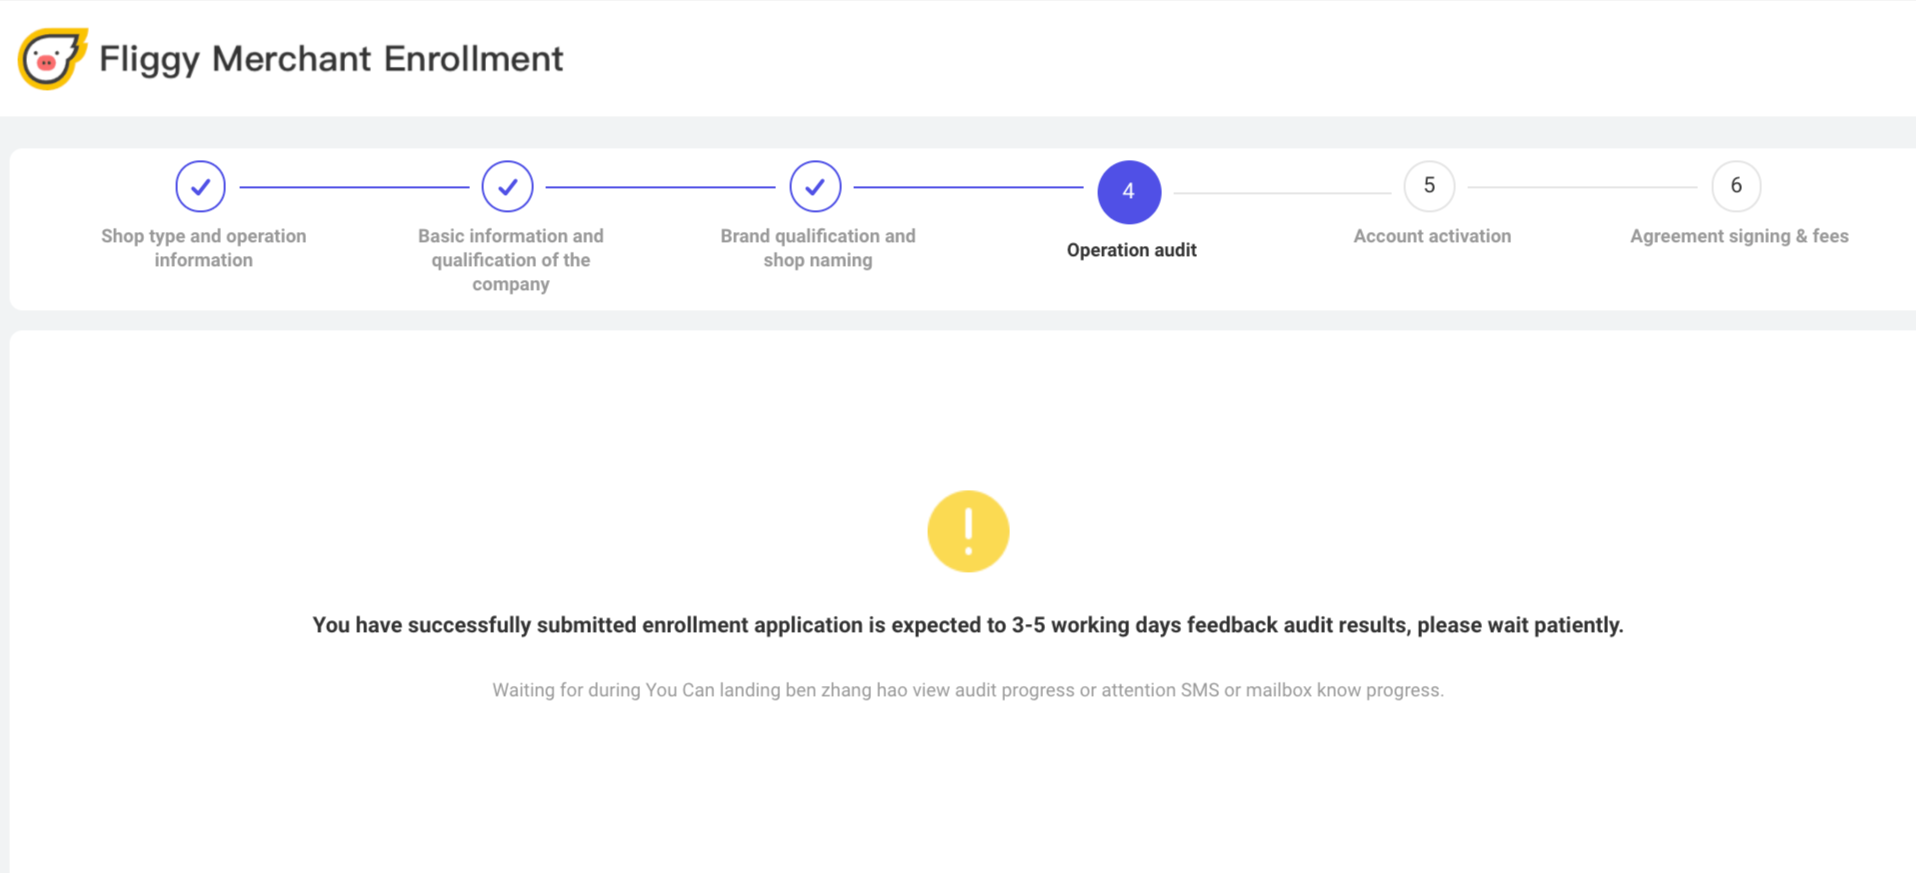Select the step 5 circle

(1429, 186)
